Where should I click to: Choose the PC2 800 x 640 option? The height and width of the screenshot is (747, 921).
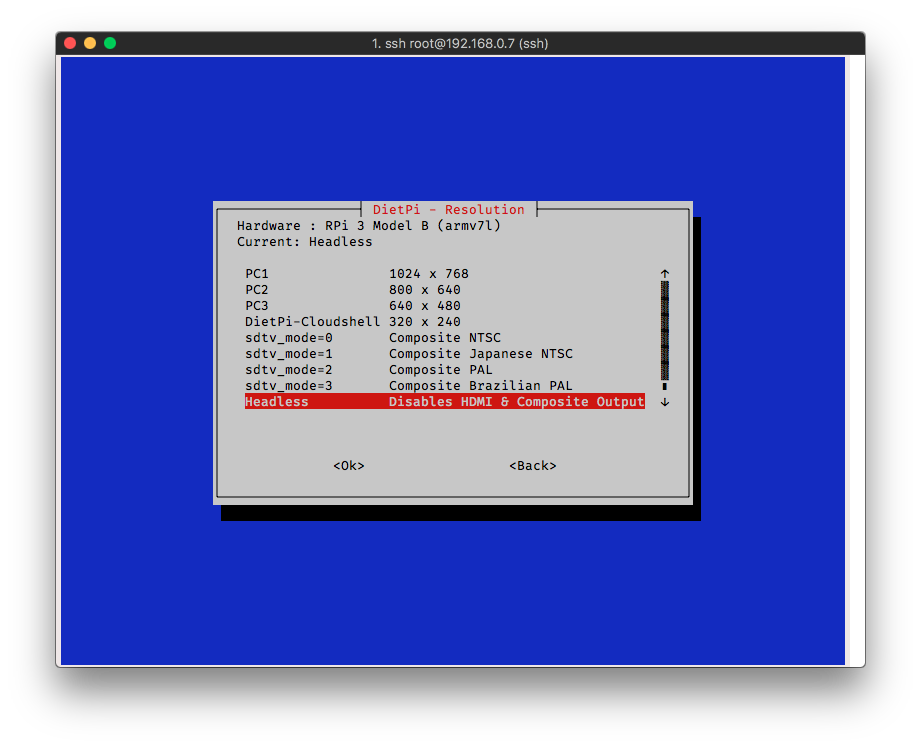point(445,290)
